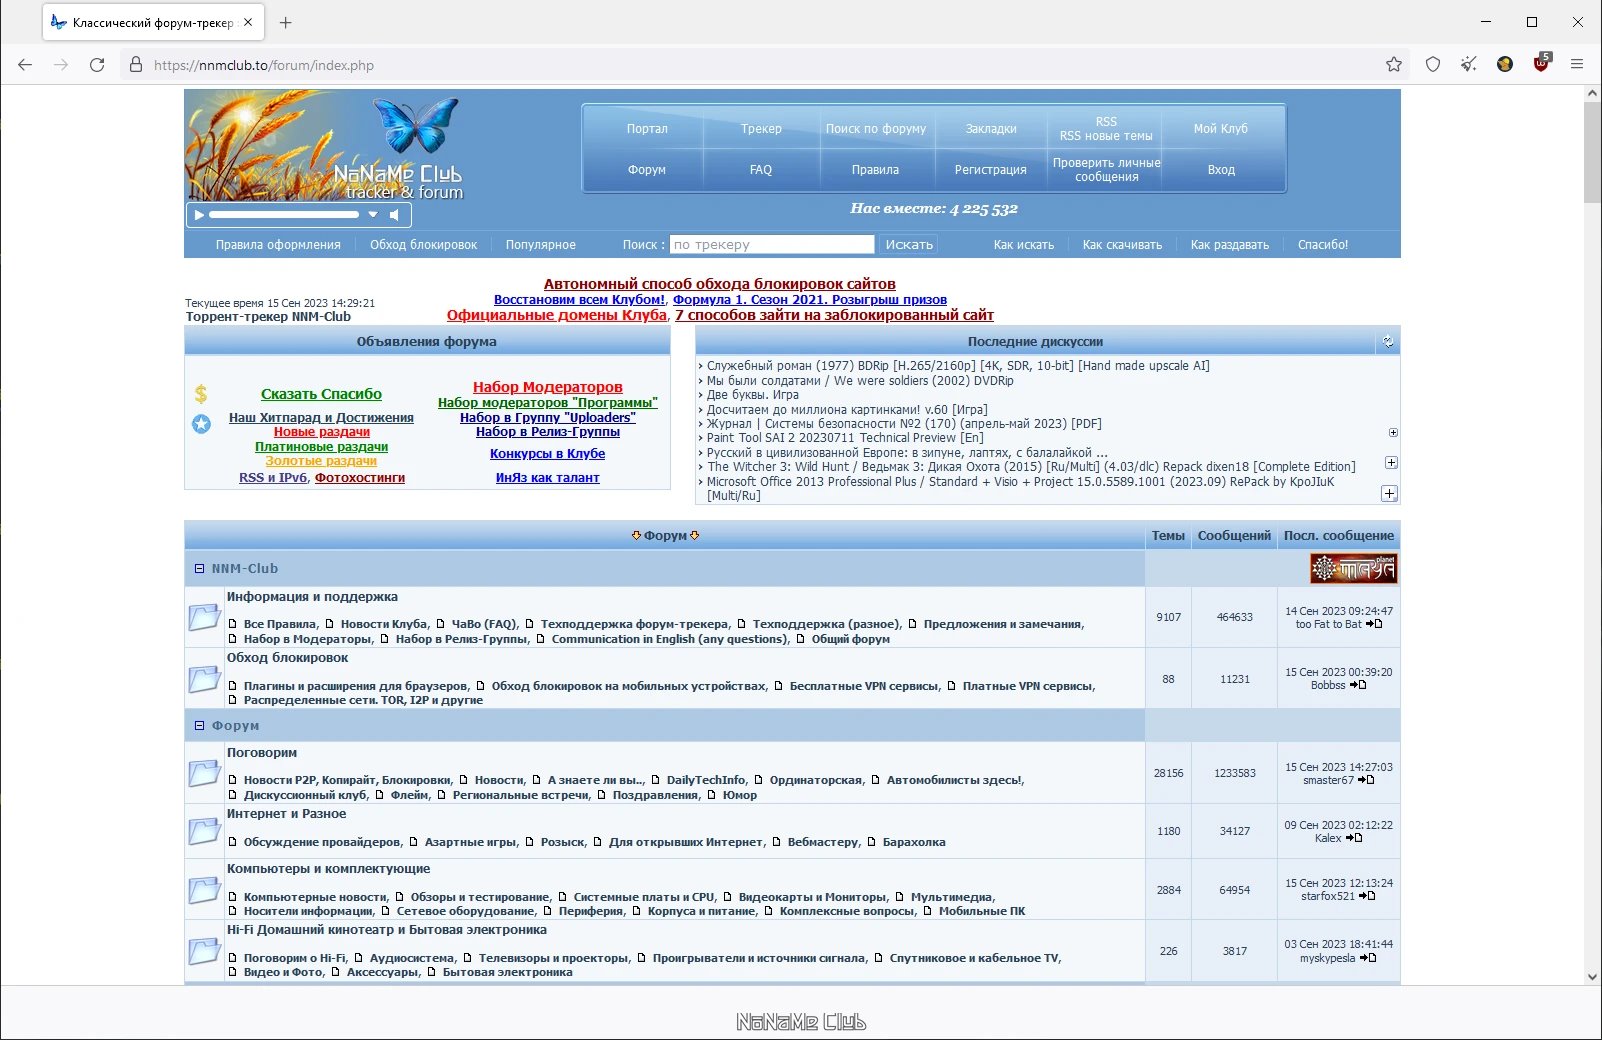Open the Hi-Fi Домашний кинотеатр folder icon
The height and width of the screenshot is (1040, 1602).
coord(205,951)
